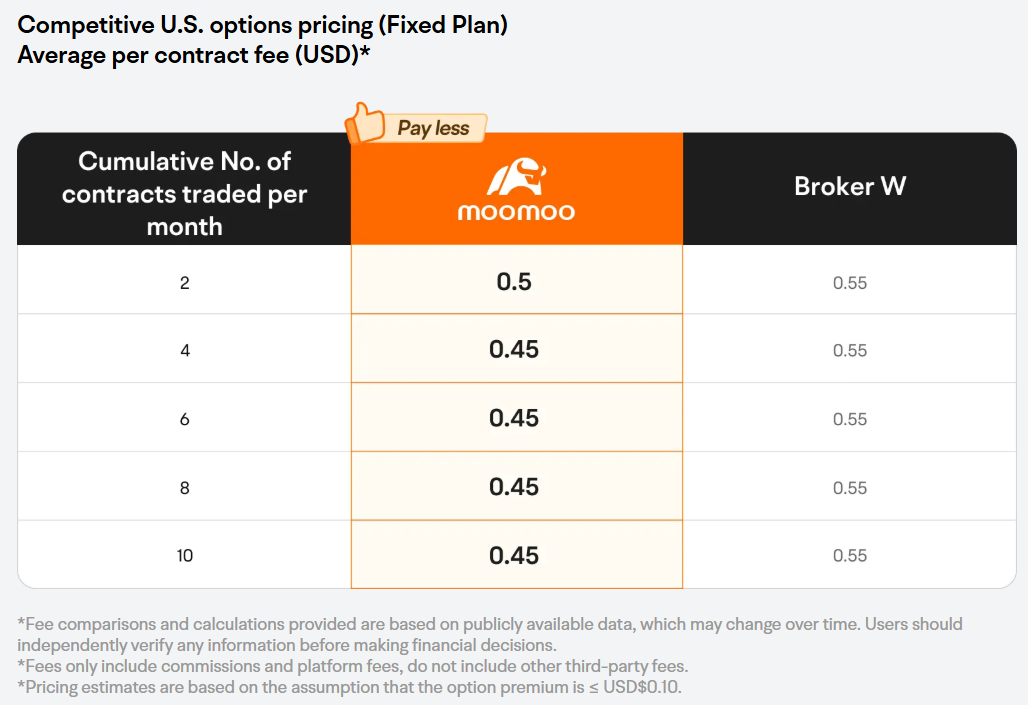Click Broker W 0.55 fee for 2 contracts
1028x705 pixels.
pos(850,283)
